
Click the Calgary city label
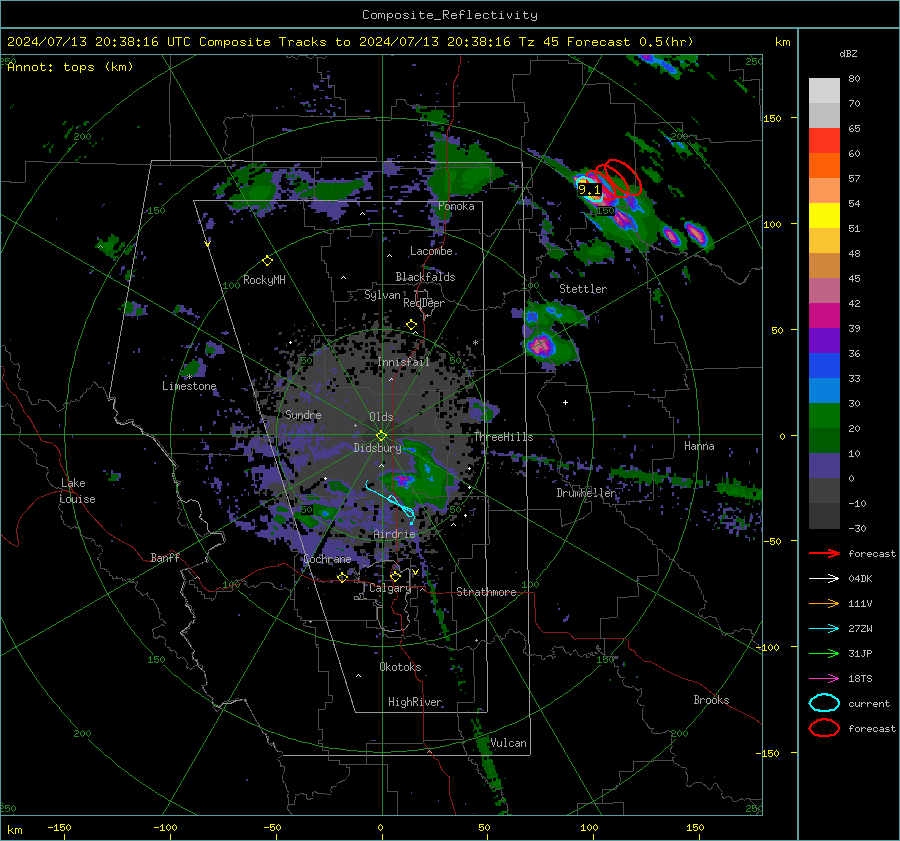[390, 588]
